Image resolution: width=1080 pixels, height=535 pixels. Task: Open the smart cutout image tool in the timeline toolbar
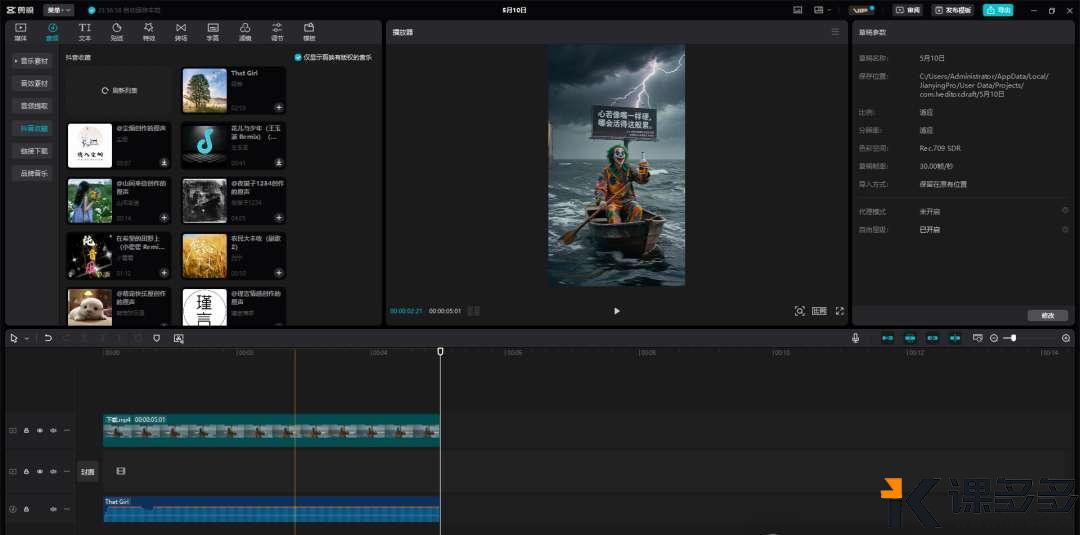click(x=178, y=338)
